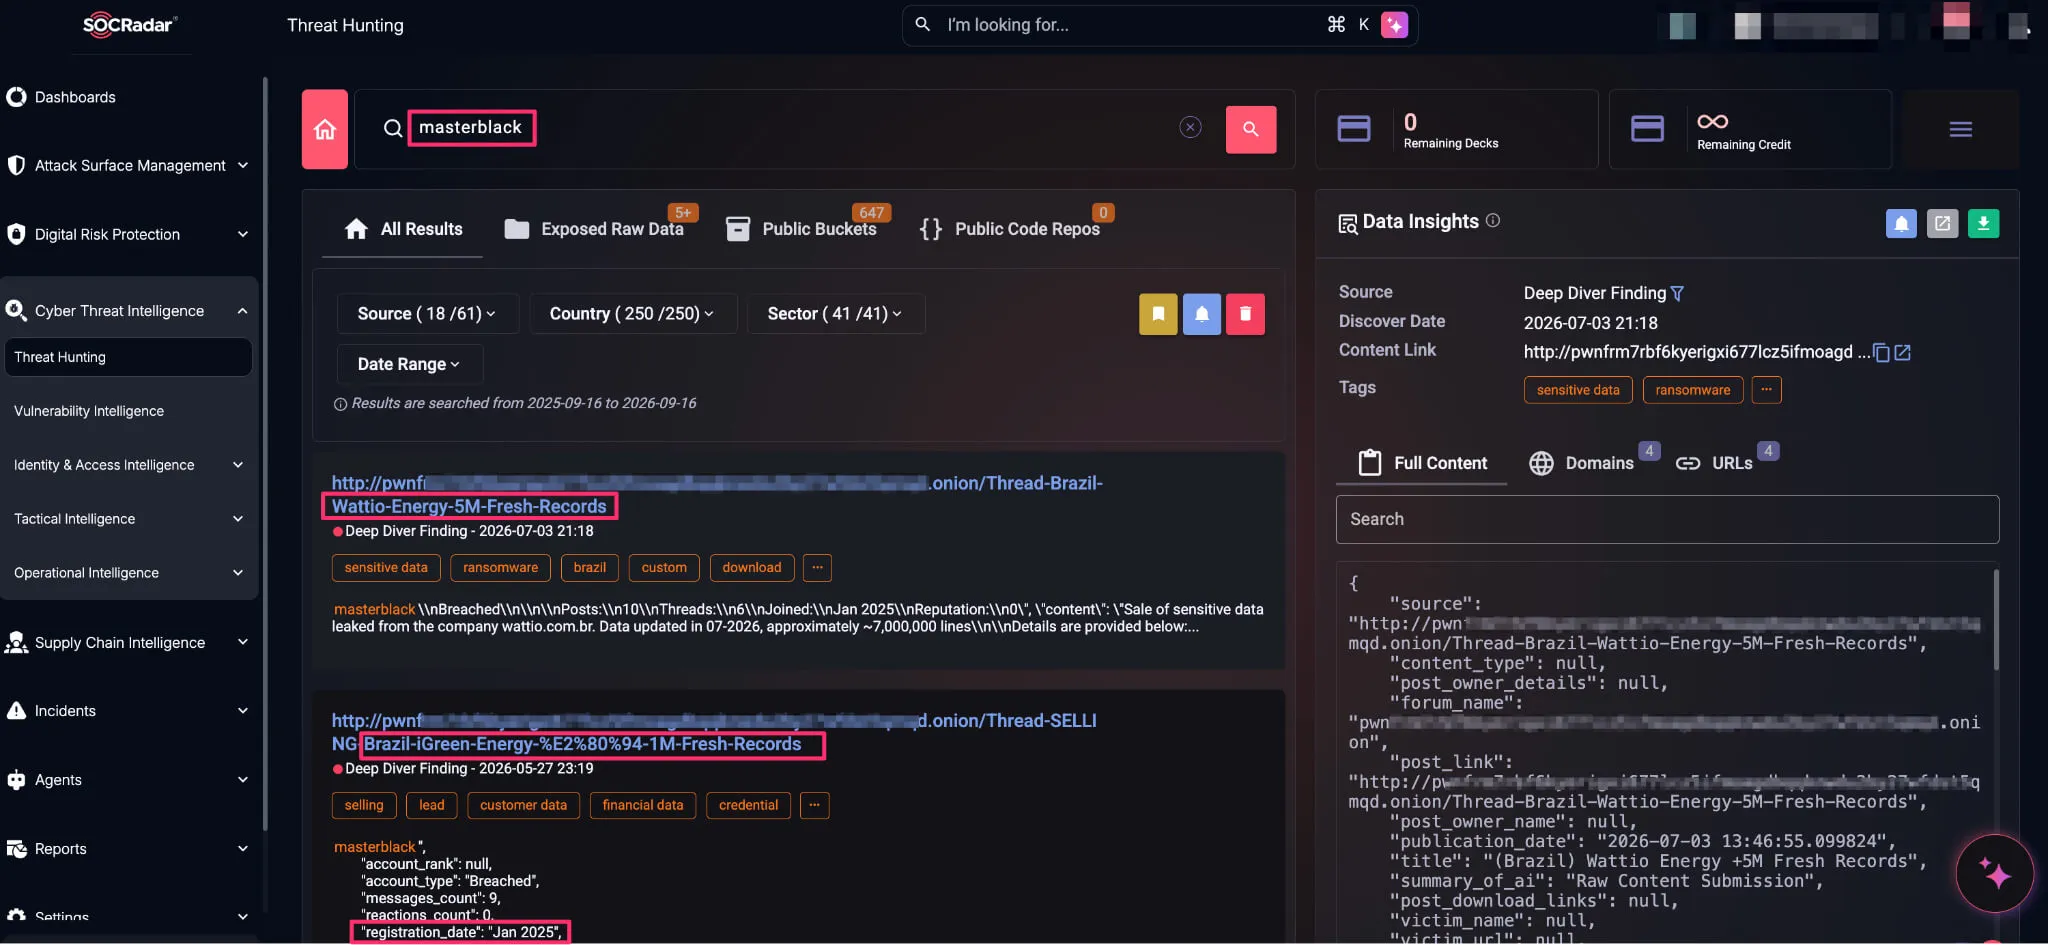Image resolution: width=2048 pixels, height=945 pixels.
Task: Show more tags on Wattio Energy result
Action: tap(817, 568)
